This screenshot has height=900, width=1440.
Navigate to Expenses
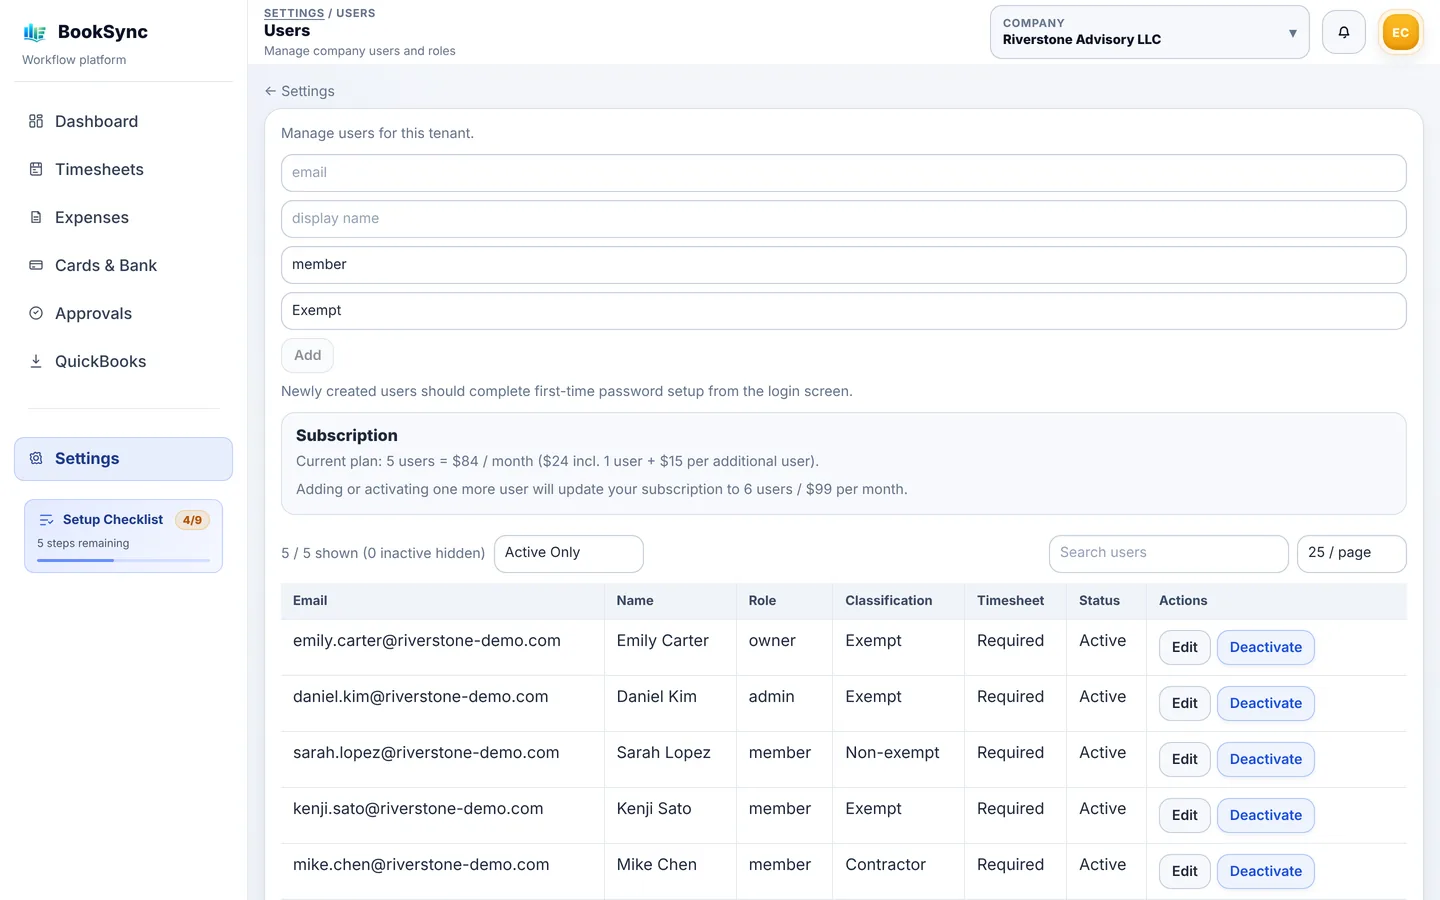(x=123, y=217)
